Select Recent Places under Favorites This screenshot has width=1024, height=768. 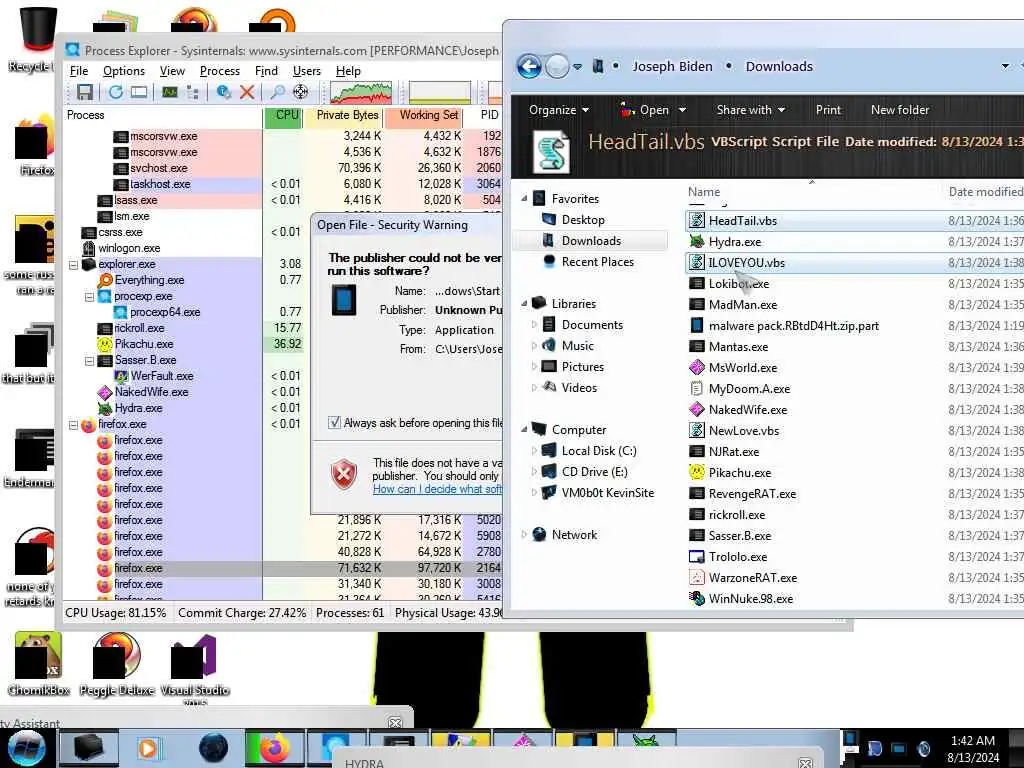(x=598, y=262)
